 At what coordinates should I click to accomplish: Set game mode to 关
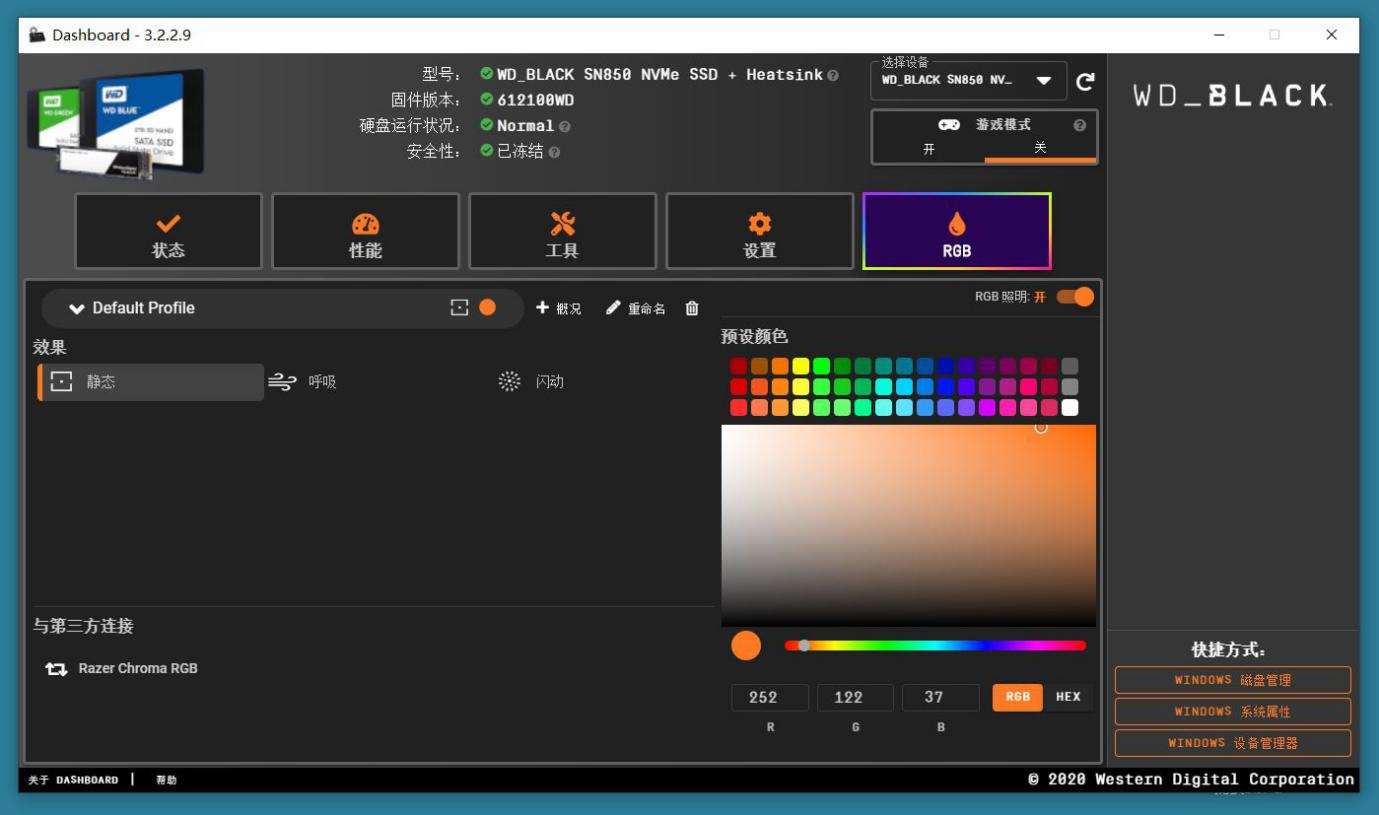1040,148
